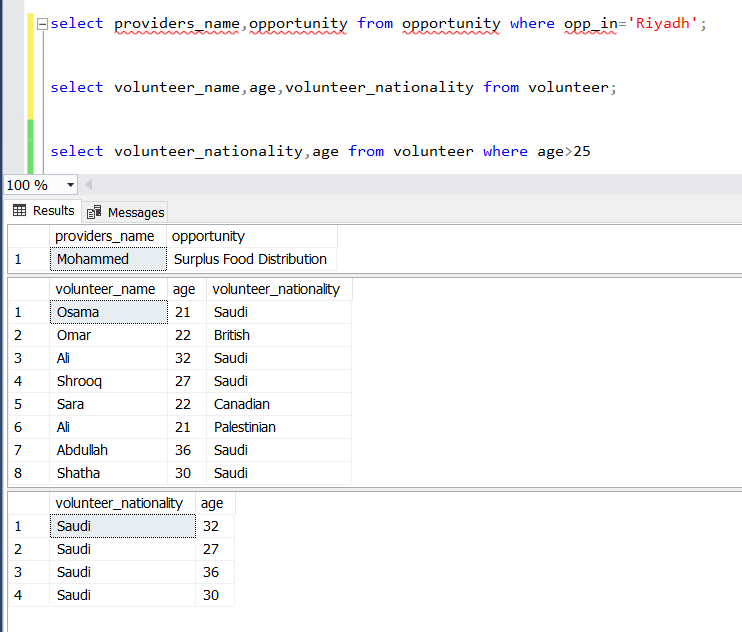This screenshot has width=742, height=632.
Task: Select row 8 header of volunteer list
Action: coord(29,474)
